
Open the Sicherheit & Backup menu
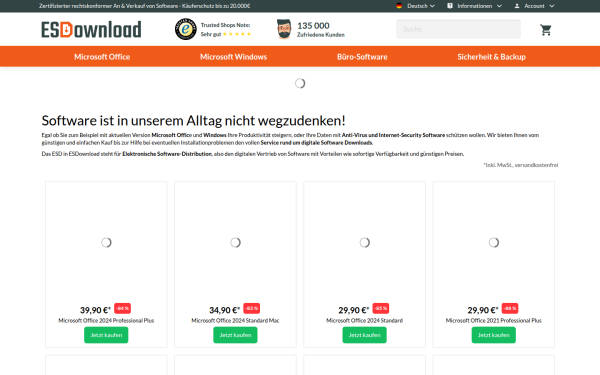(491, 57)
